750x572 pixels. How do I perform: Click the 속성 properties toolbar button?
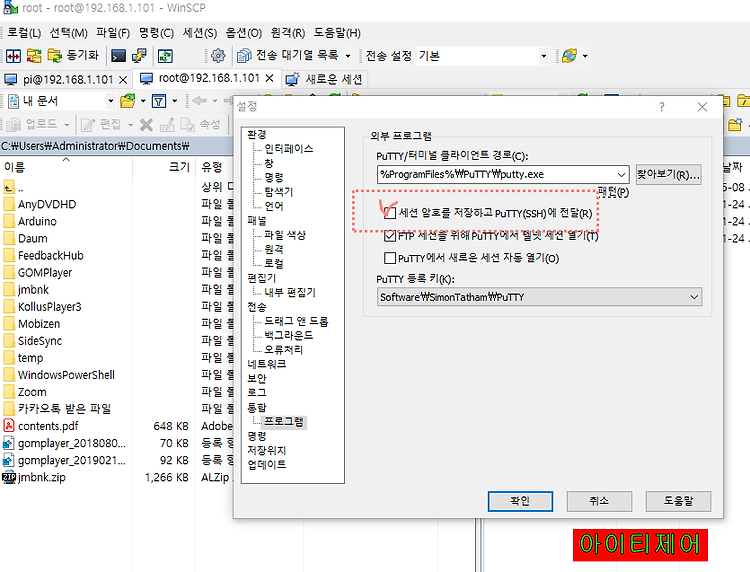pos(200,124)
